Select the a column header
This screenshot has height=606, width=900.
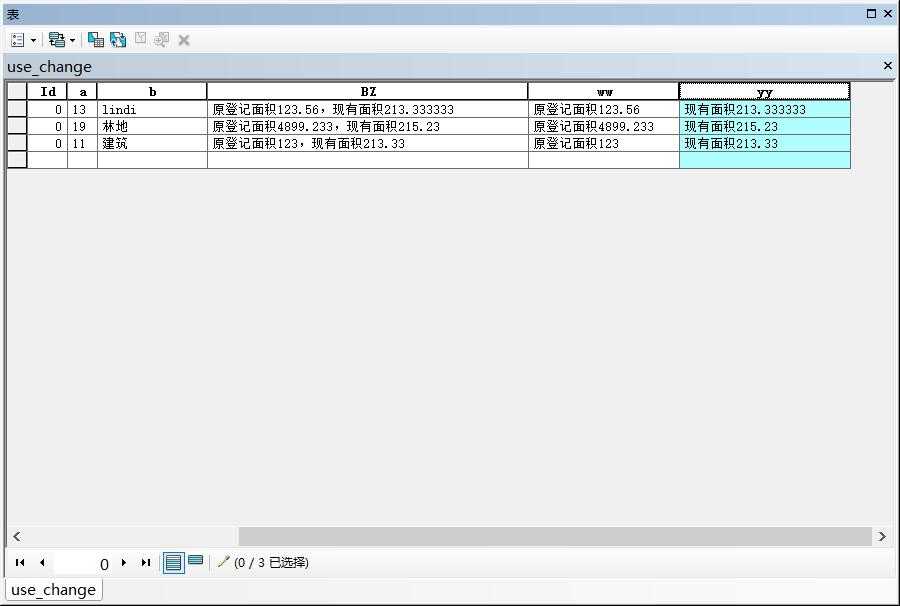(83, 91)
